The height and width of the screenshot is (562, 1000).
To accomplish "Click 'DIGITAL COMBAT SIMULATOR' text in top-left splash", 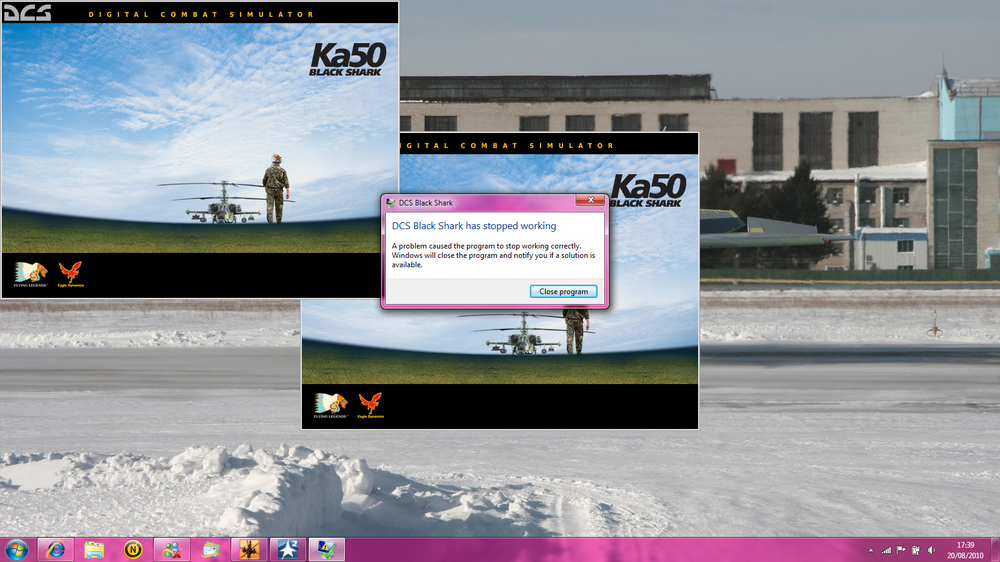I will point(201,14).
